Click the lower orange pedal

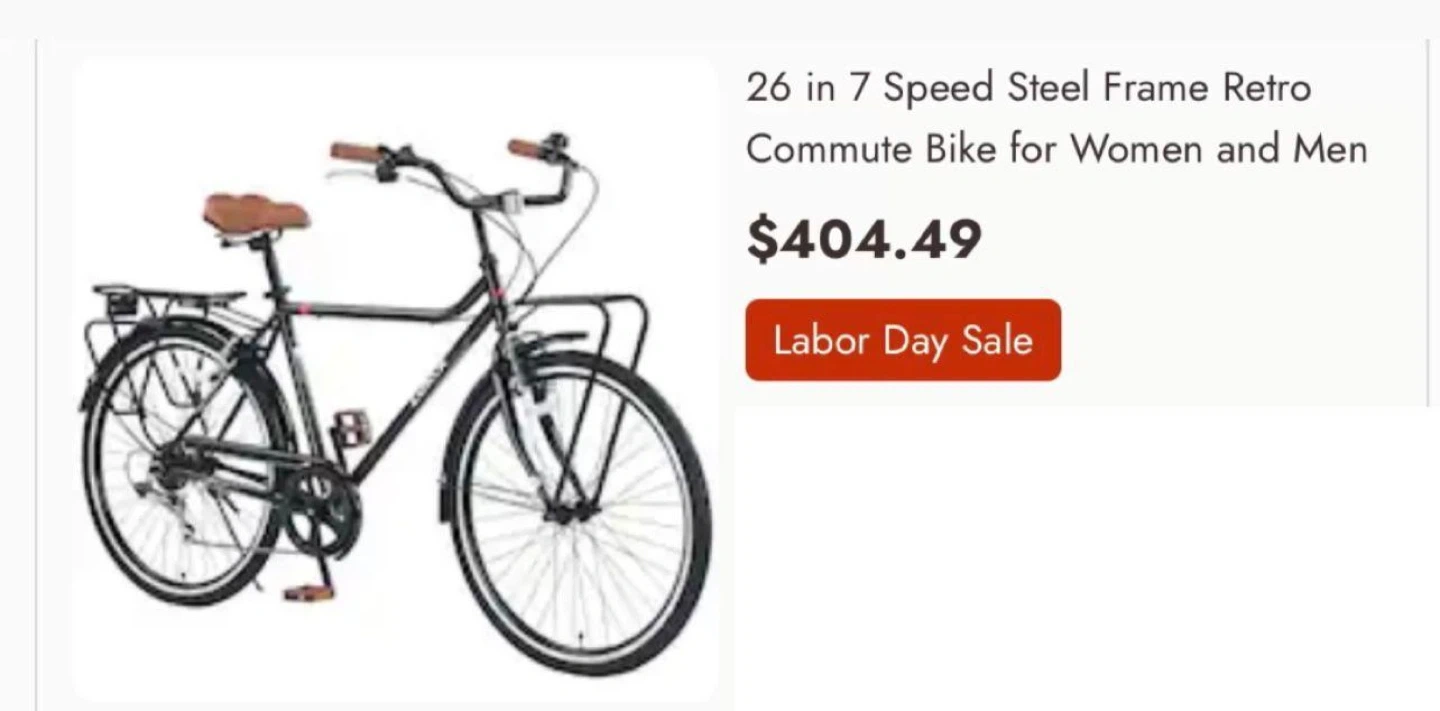point(308,593)
